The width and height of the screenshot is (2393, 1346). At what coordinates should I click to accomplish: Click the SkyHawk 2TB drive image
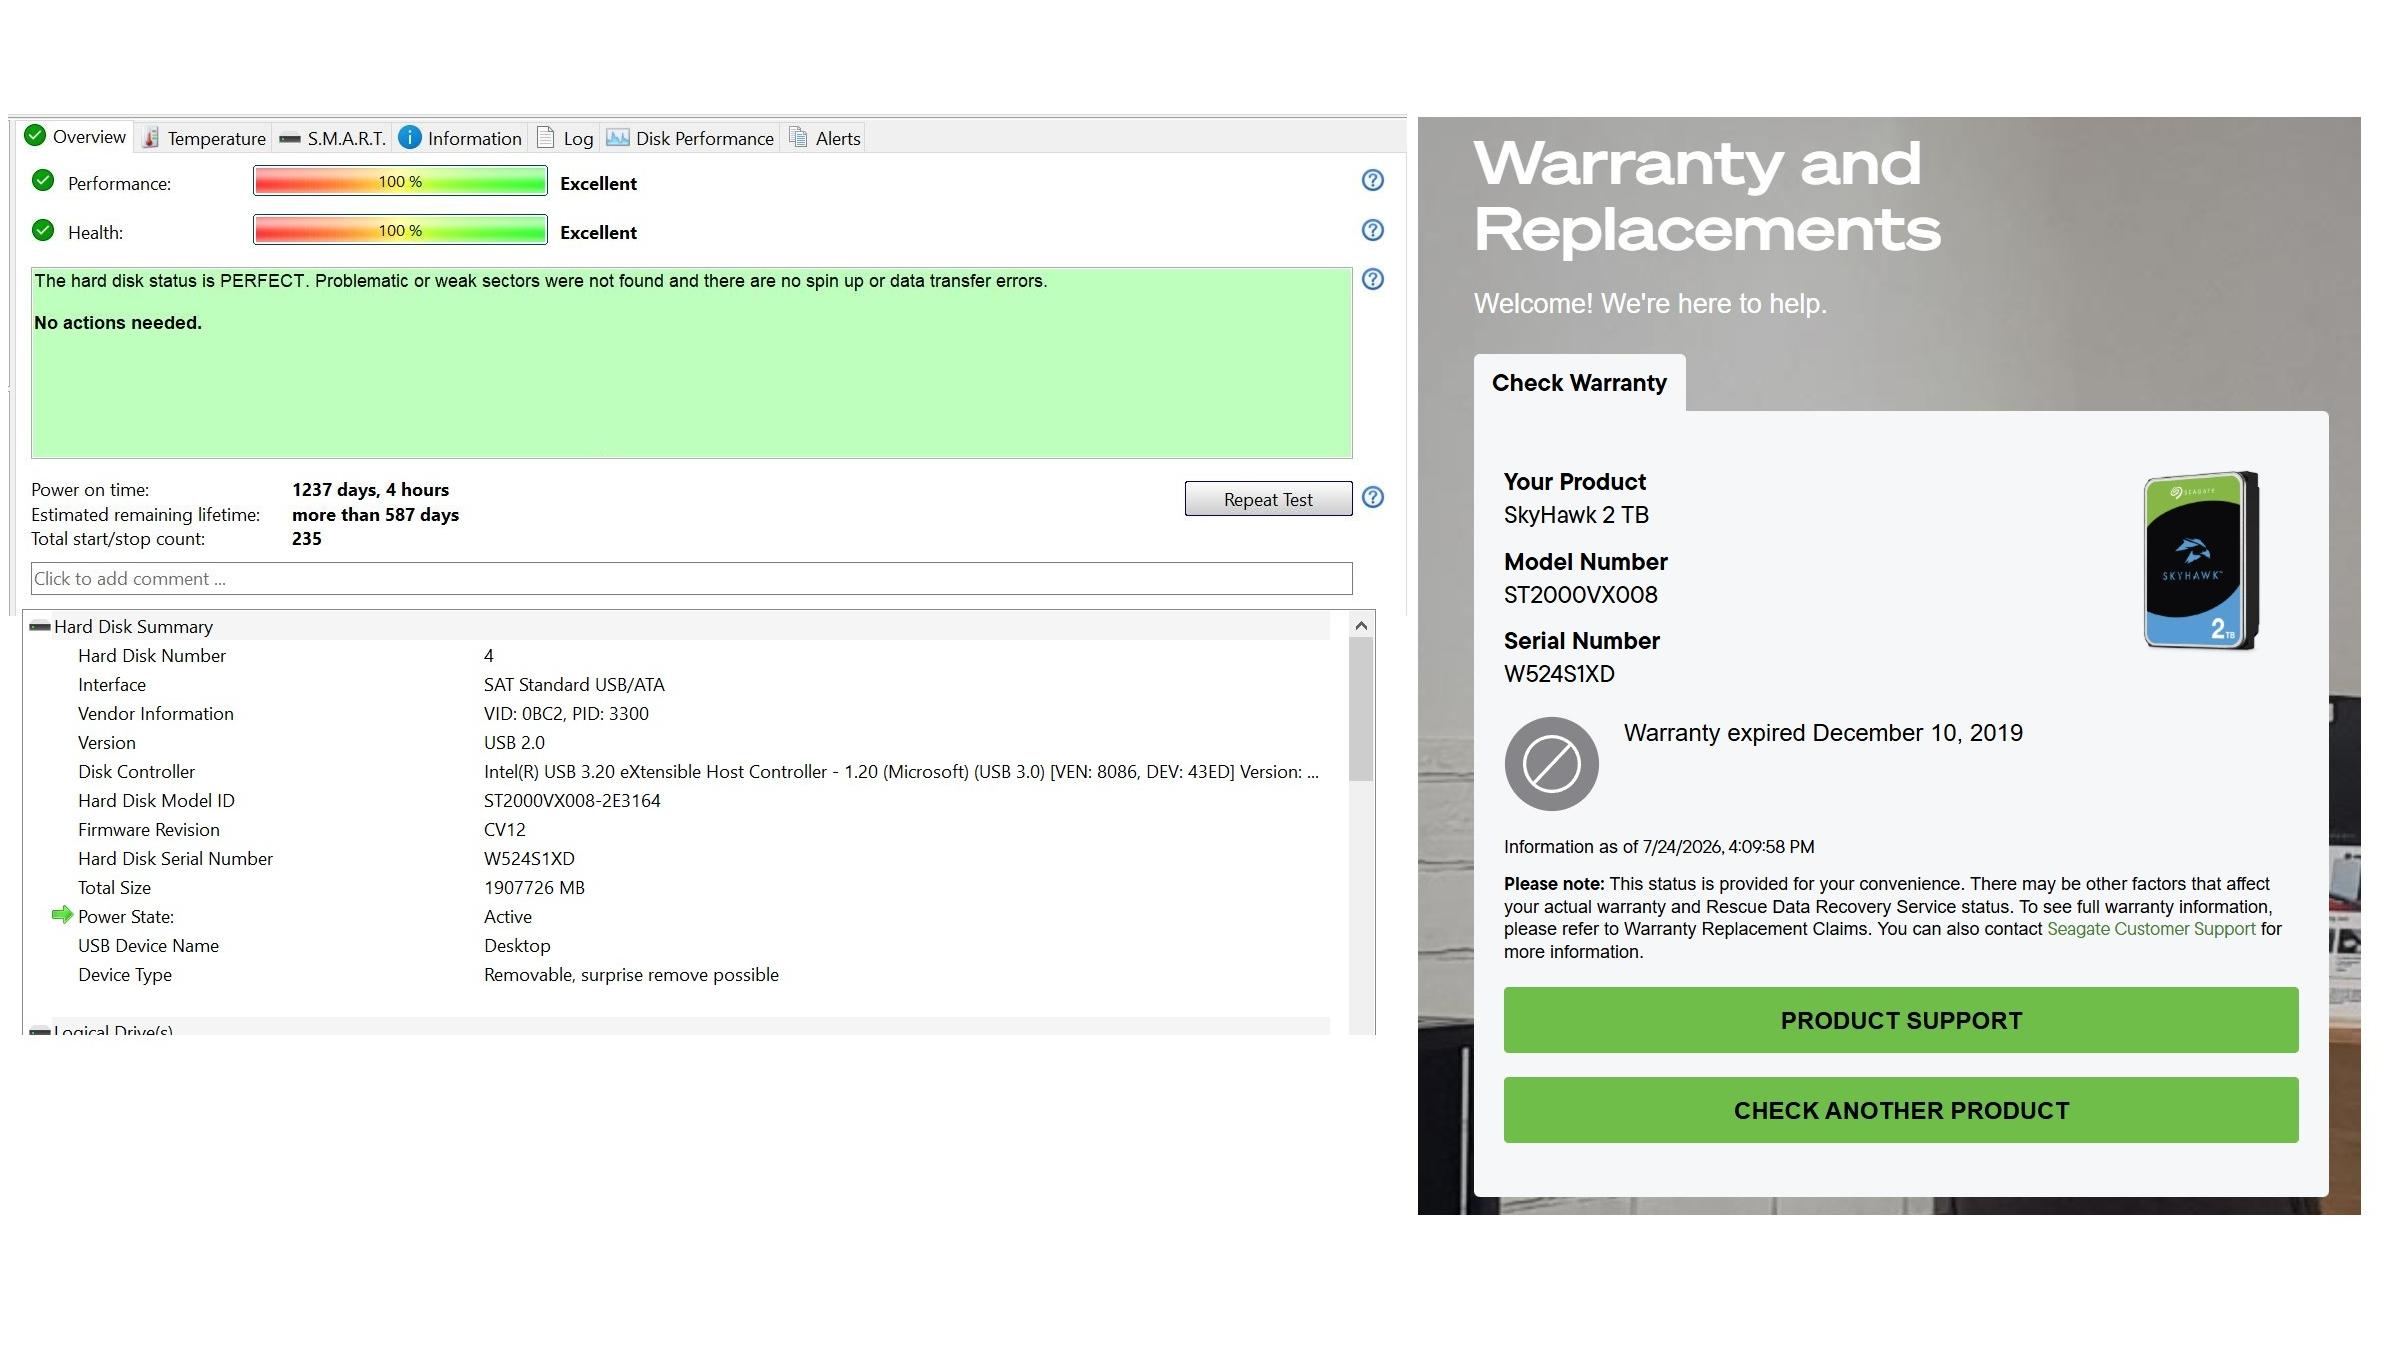click(x=2200, y=560)
